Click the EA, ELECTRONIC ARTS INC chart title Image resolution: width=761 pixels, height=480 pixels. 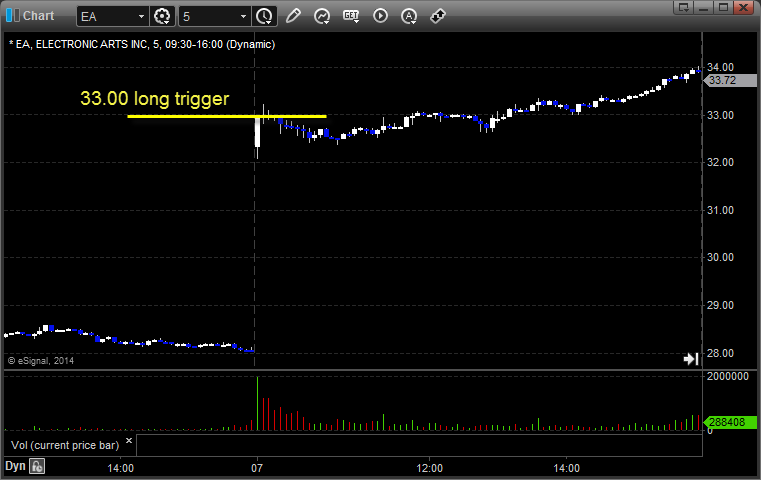[142, 44]
